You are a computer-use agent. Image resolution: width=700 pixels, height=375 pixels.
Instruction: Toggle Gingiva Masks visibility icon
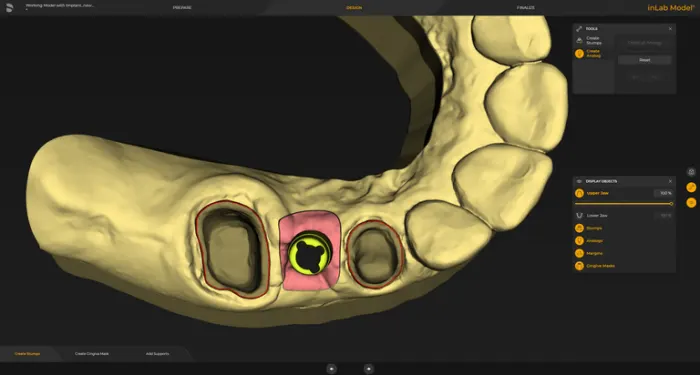(579, 266)
